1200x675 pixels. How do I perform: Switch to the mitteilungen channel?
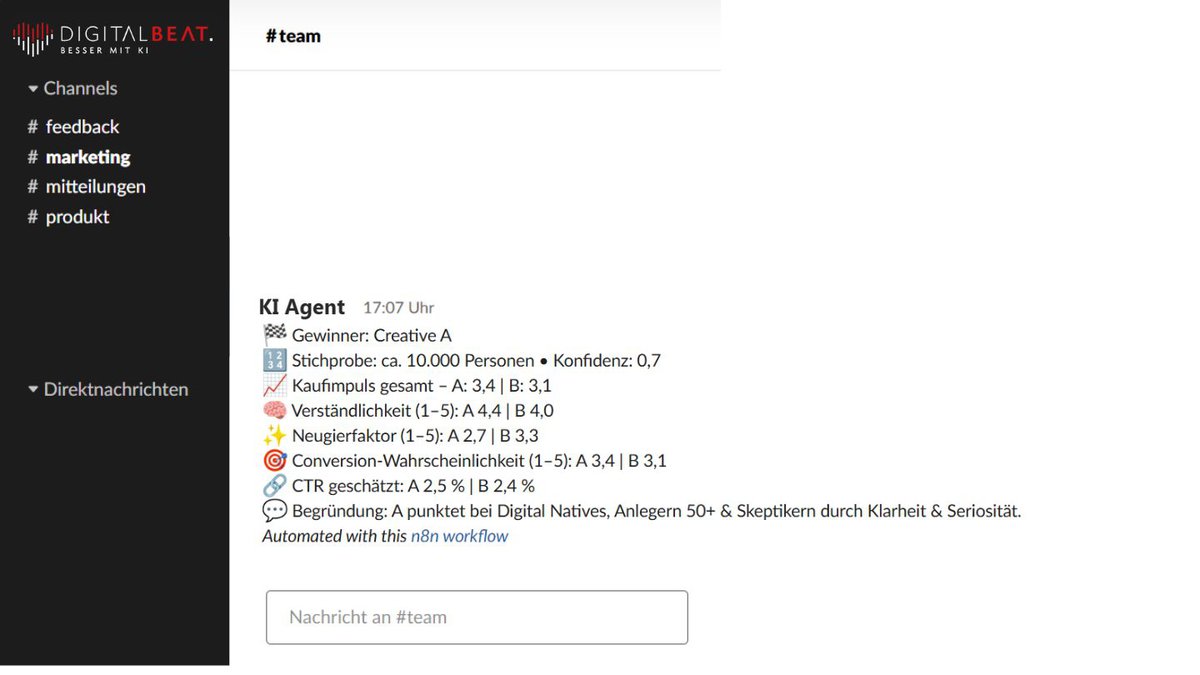tap(94, 187)
